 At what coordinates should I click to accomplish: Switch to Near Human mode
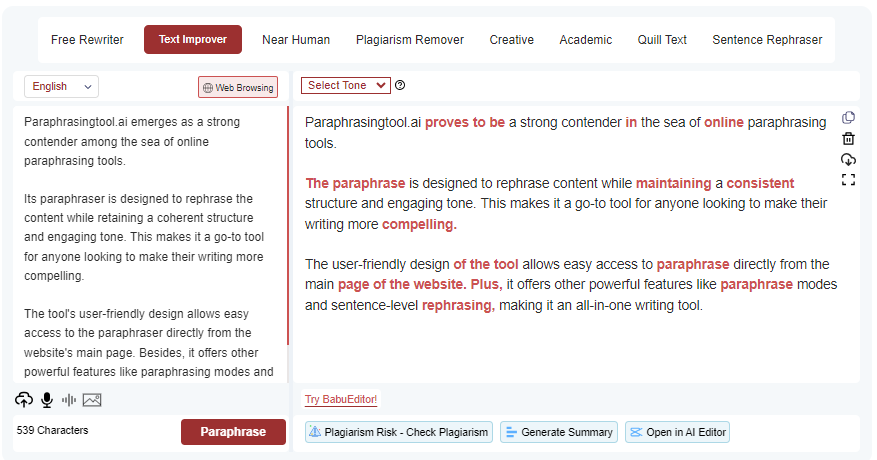296,40
